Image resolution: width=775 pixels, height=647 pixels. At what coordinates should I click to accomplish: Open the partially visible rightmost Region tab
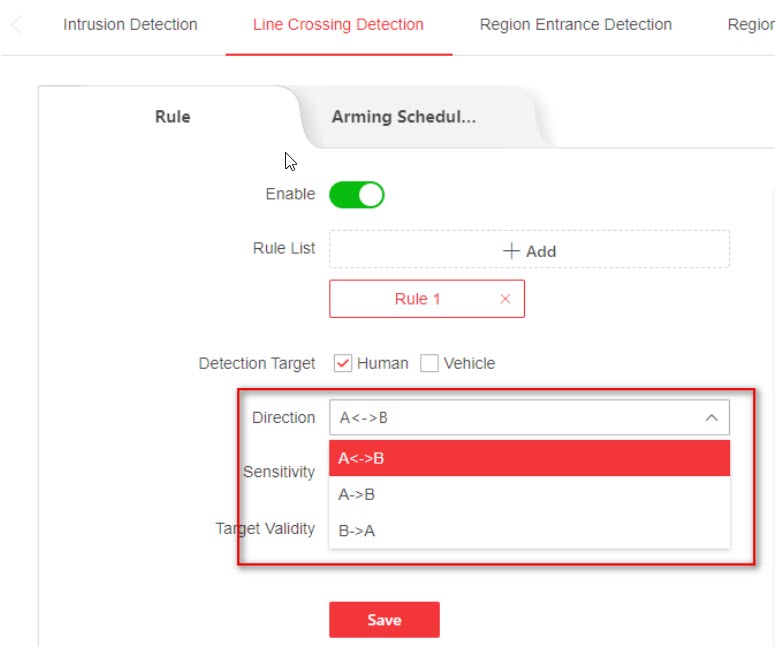click(x=750, y=25)
